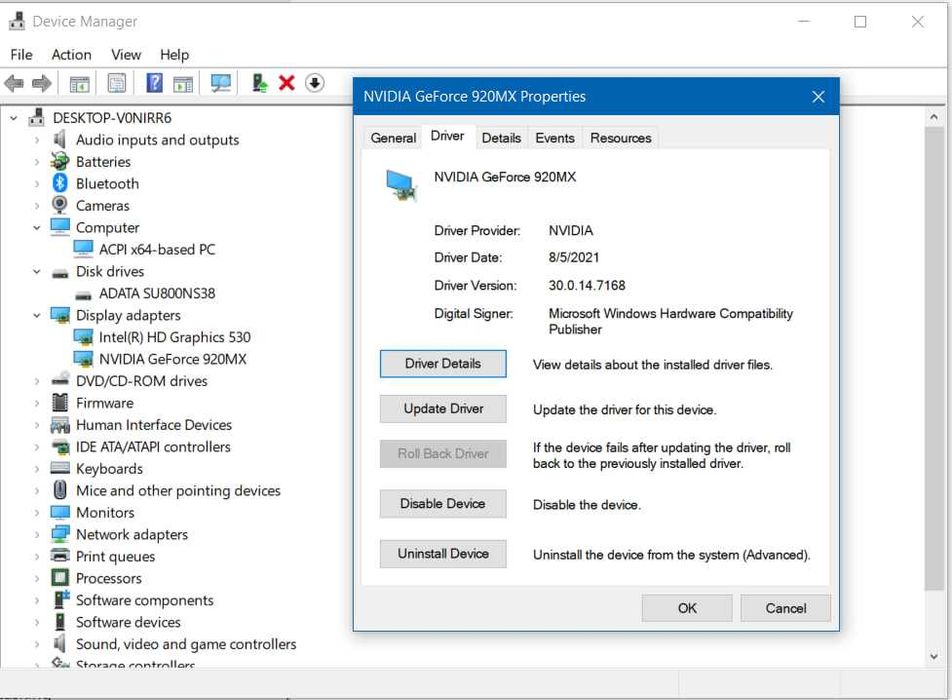Open the Properties toolbar icon
952x700 pixels.
click(117, 83)
